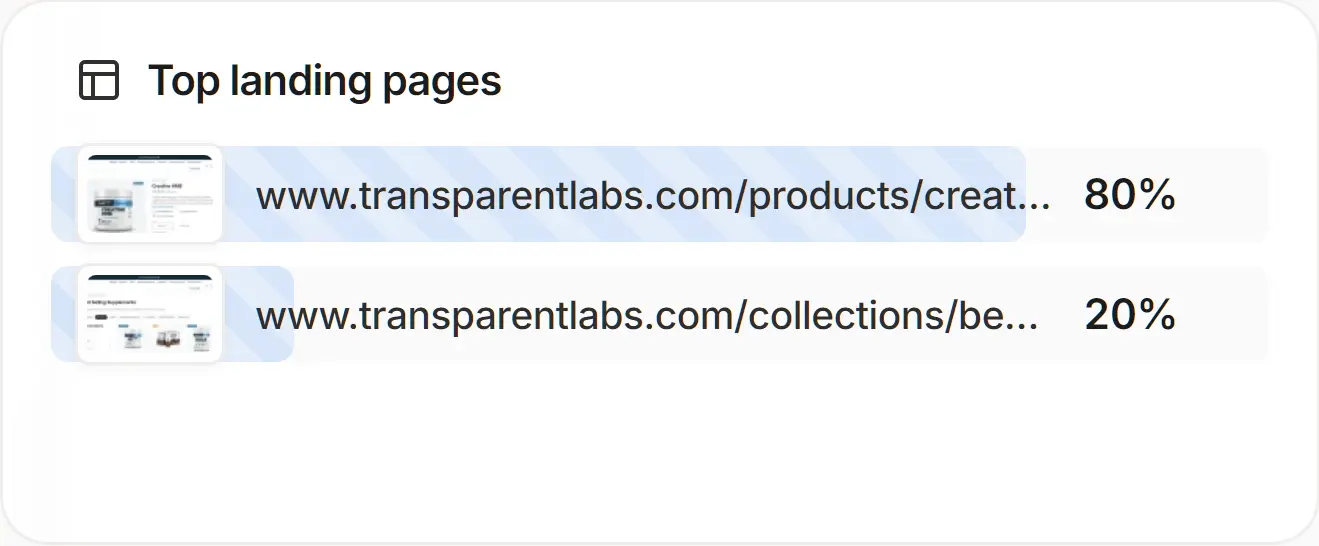Click the layout icon beside Top landing pages

click(99, 80)
